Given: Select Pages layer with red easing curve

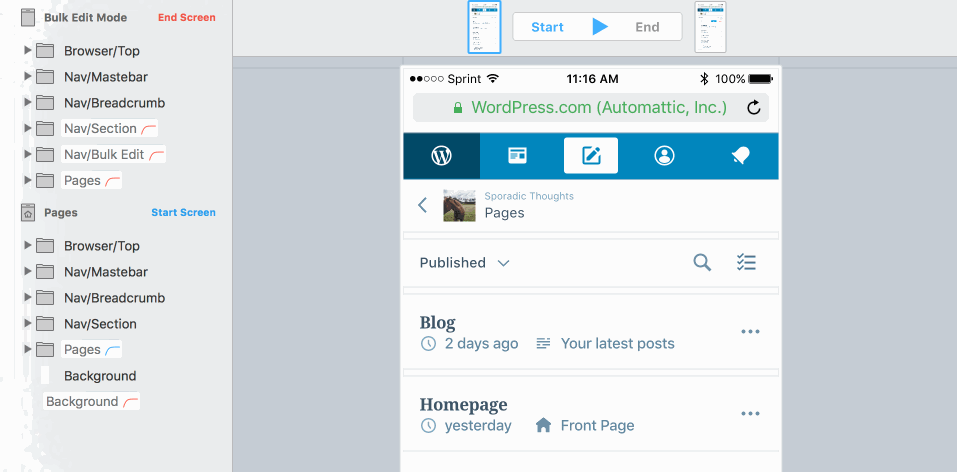Looking at the screenshot, I should tap(92, 180).
